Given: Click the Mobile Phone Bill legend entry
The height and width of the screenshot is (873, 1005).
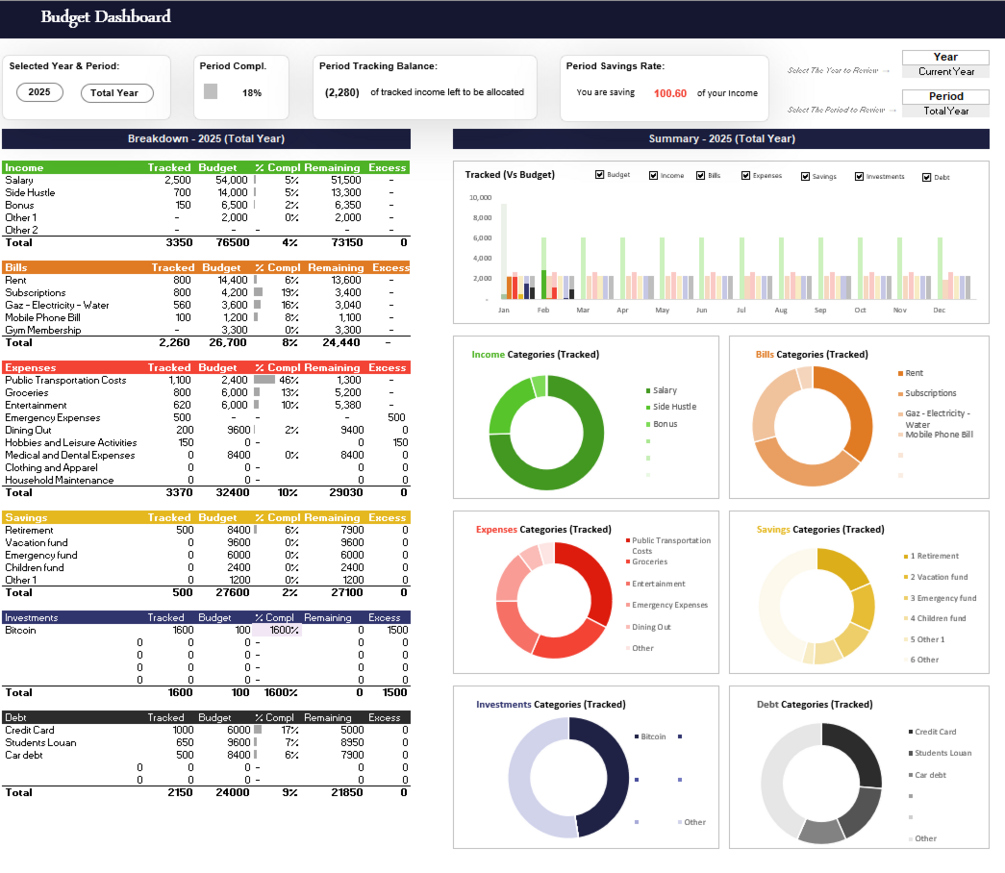Looking at the screenshot, I should [935, 435].
